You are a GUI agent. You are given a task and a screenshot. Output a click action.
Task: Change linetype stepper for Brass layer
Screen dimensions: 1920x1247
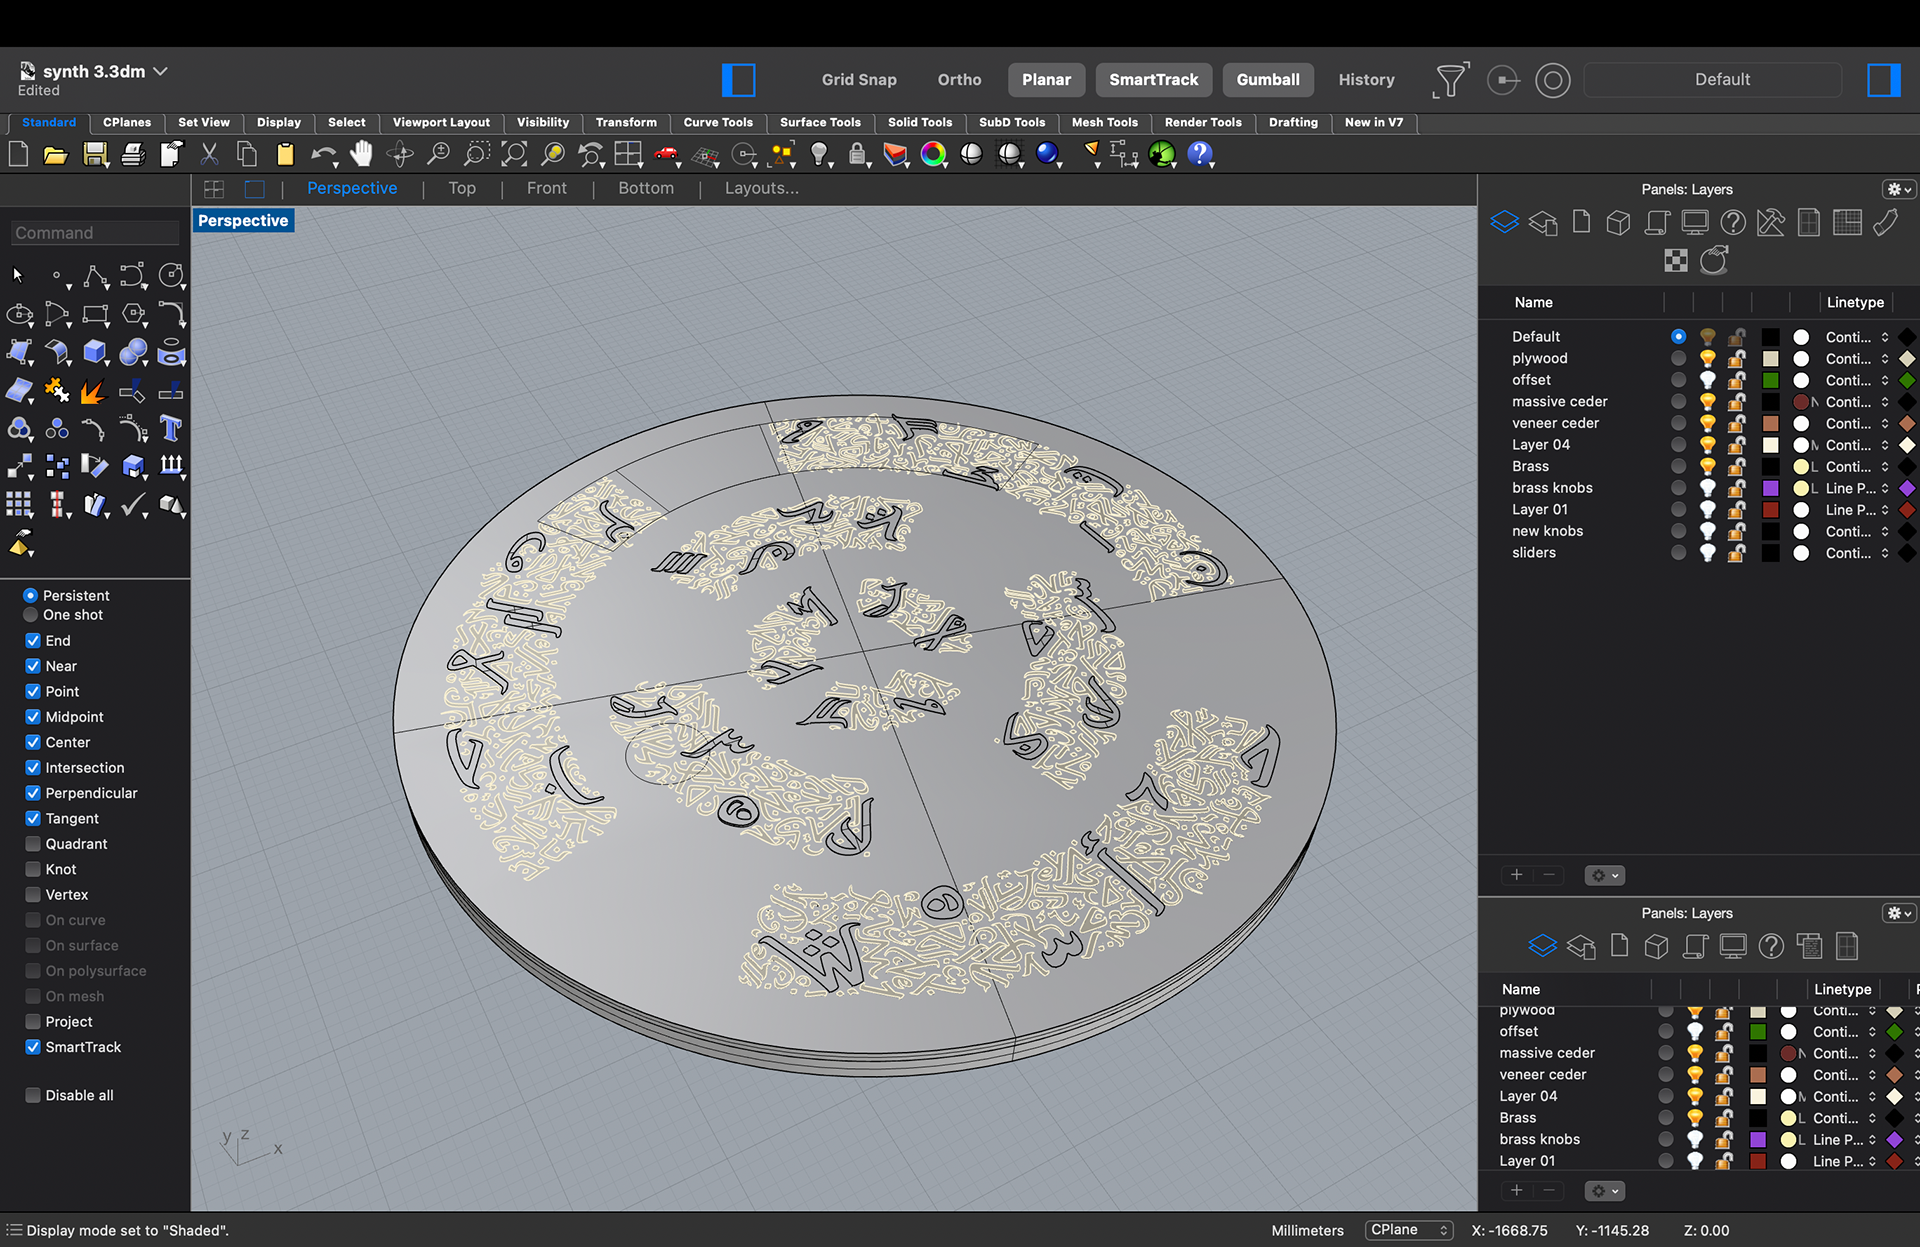tap(1885, 466)
